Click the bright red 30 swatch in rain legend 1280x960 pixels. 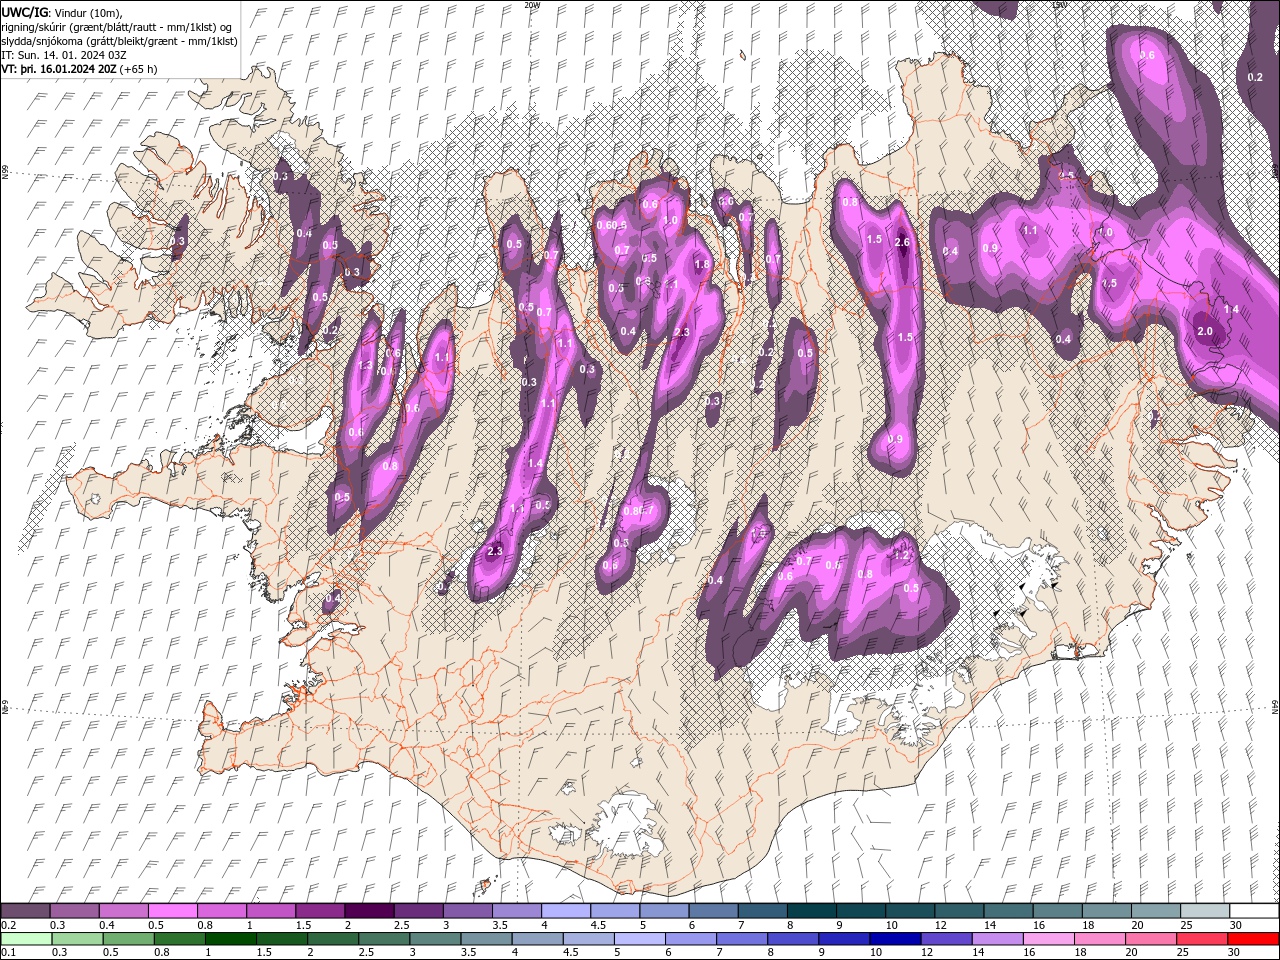(1254, 939)
